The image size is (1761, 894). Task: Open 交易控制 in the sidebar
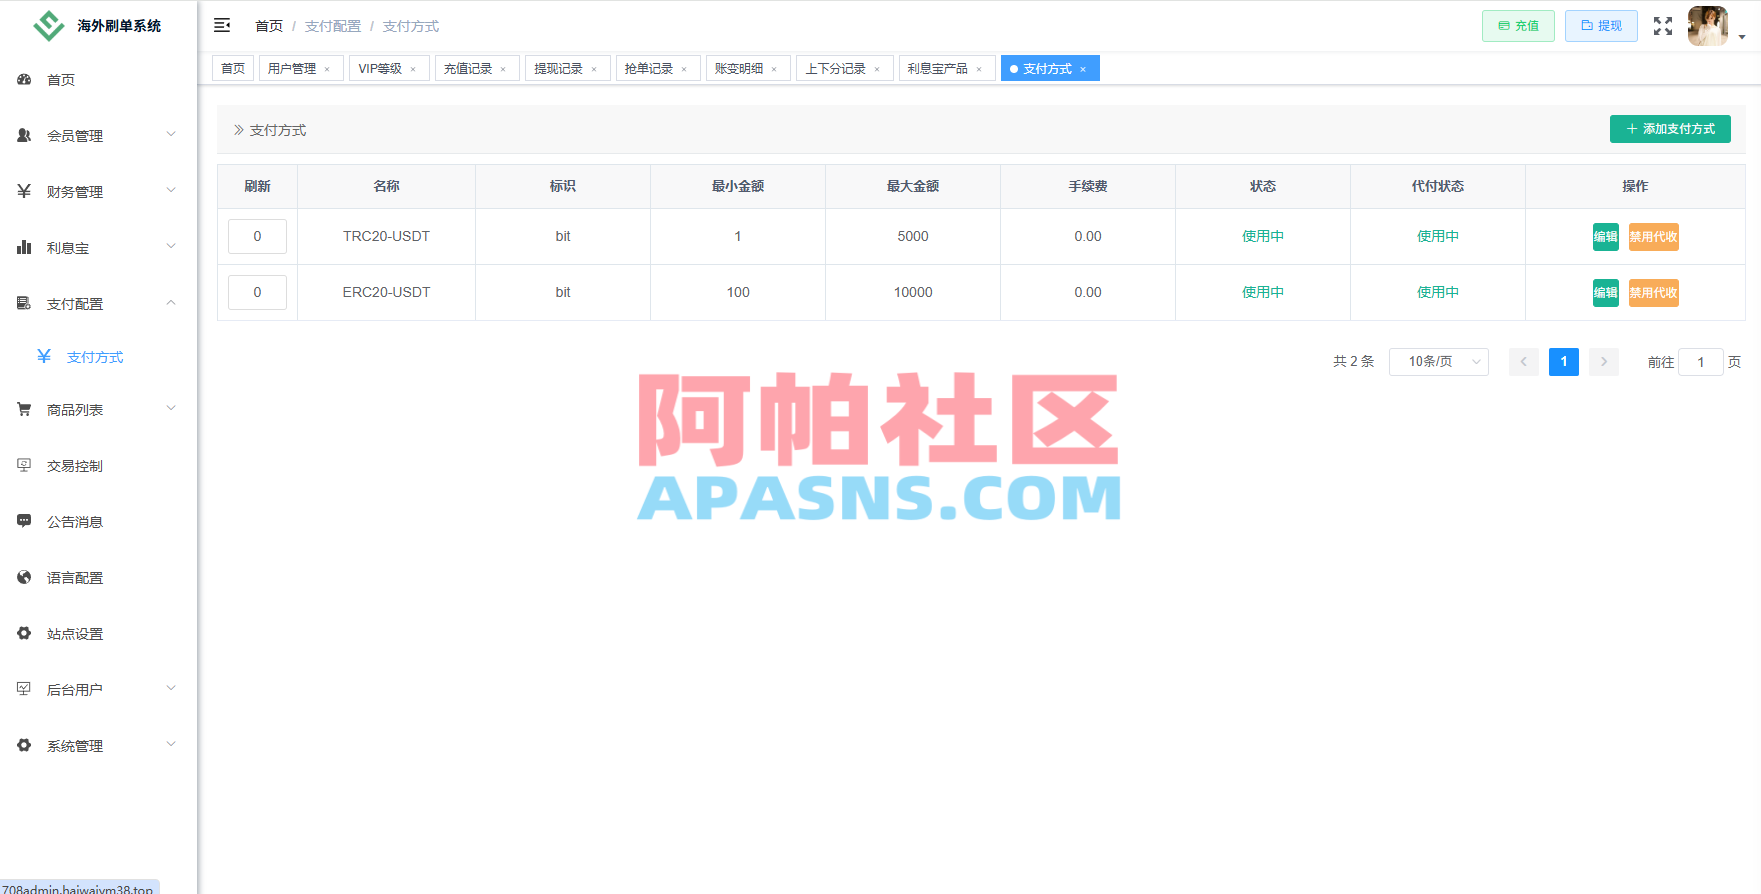coord(98,466)
